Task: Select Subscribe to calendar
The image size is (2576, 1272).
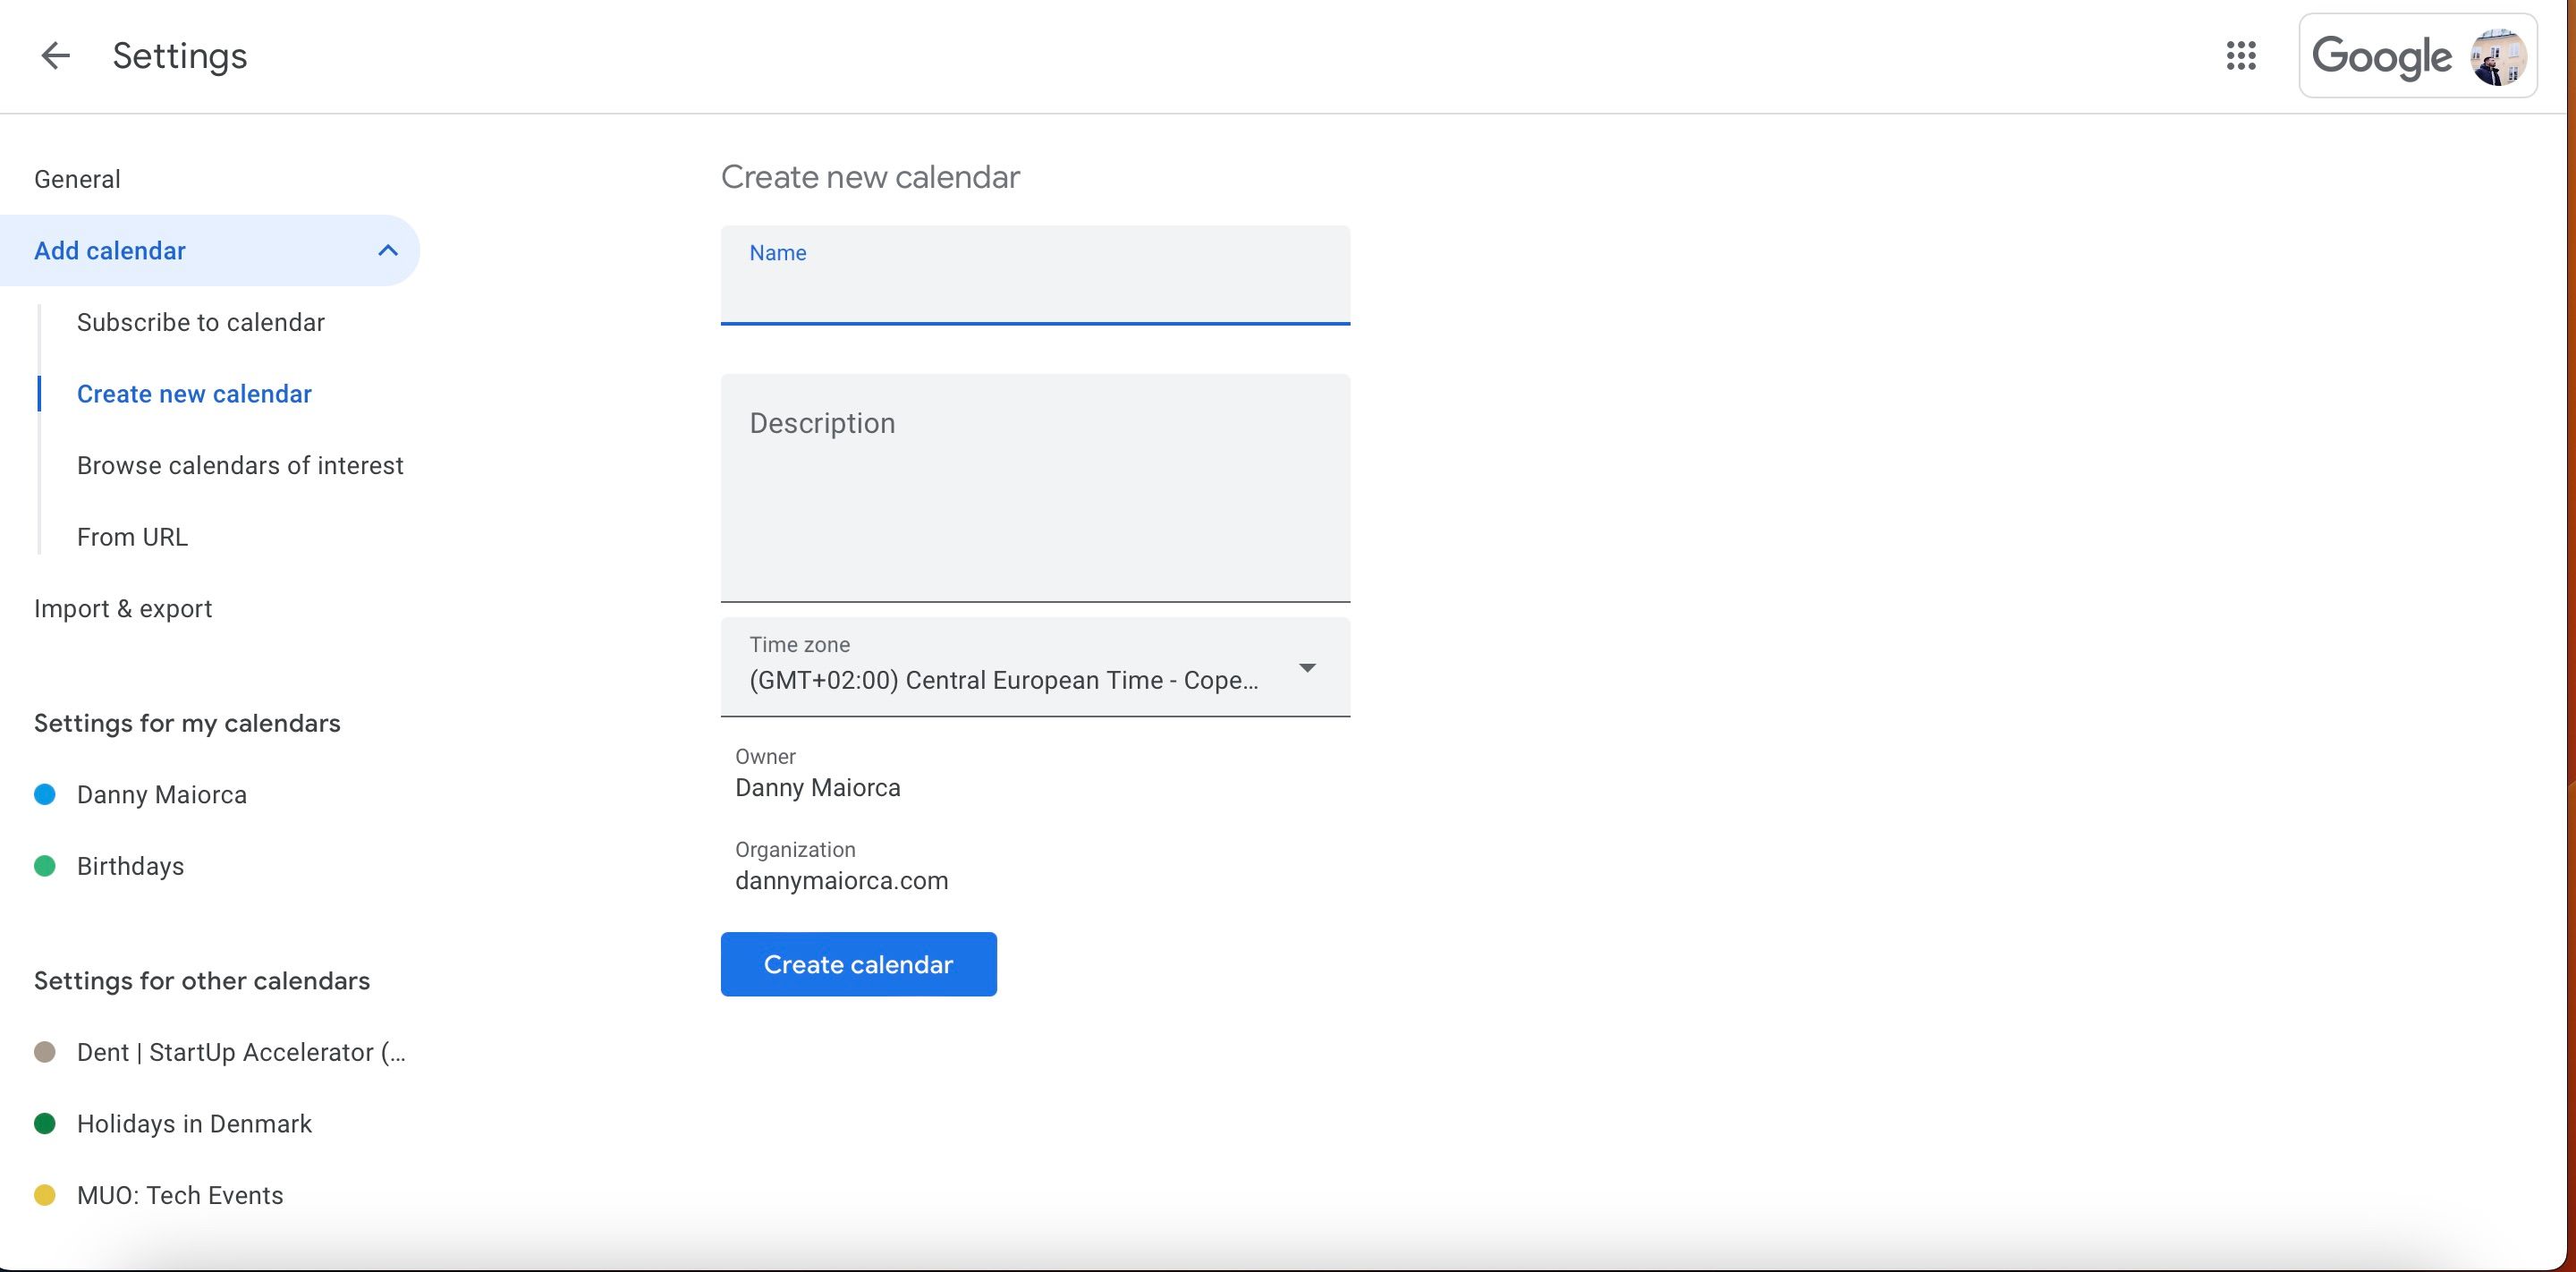Action: (200, 321)
